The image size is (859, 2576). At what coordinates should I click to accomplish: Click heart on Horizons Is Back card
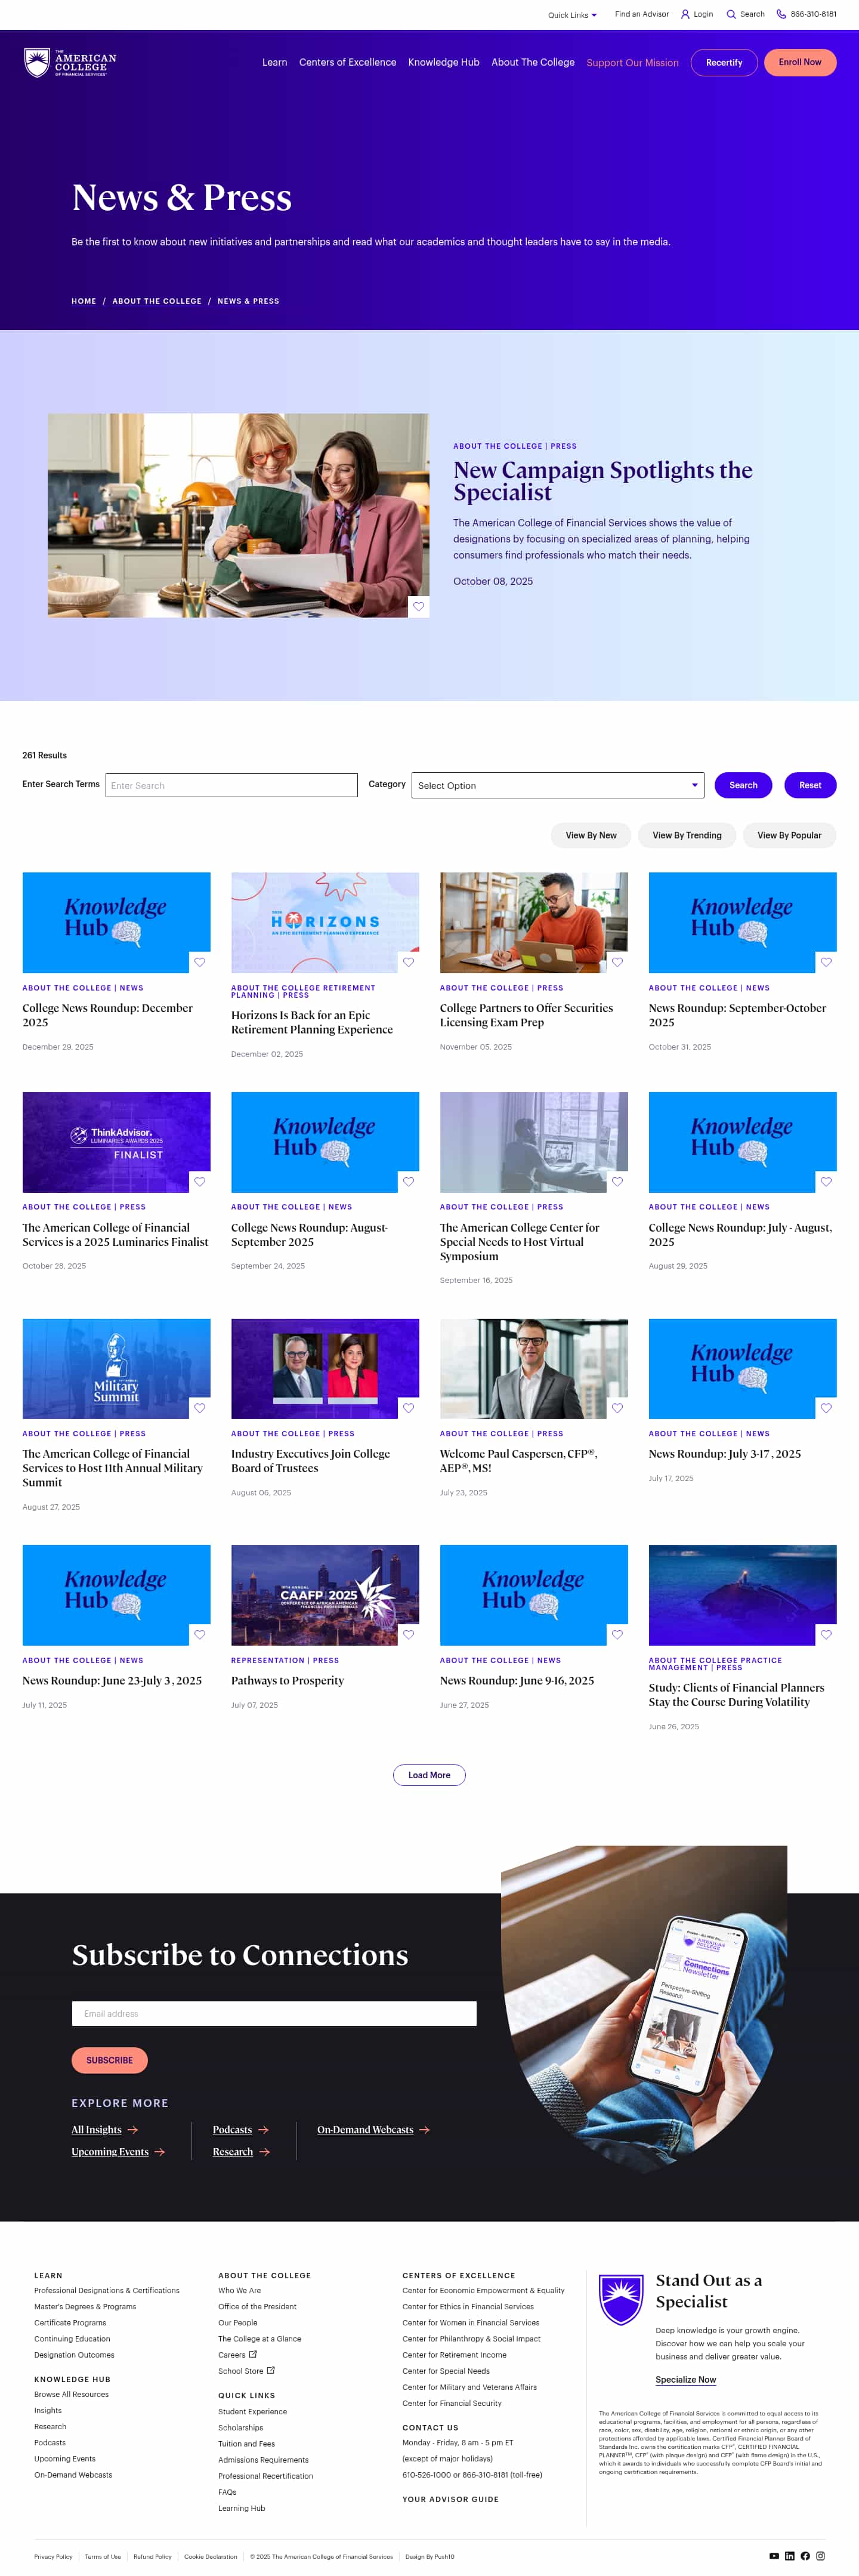(x=408, y=962)
